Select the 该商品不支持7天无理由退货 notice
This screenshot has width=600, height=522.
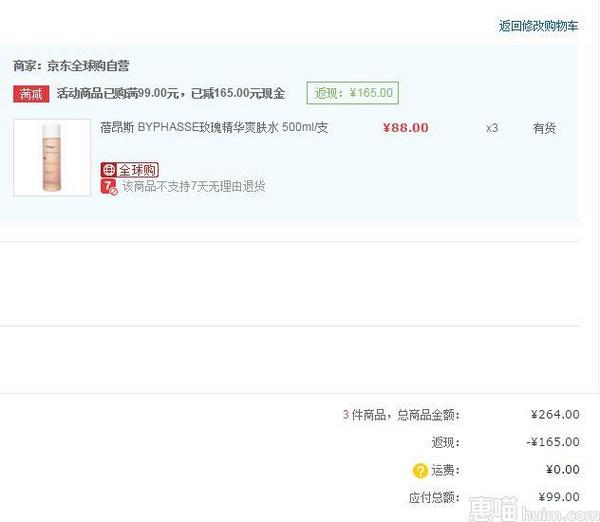(x=194, y=186)
